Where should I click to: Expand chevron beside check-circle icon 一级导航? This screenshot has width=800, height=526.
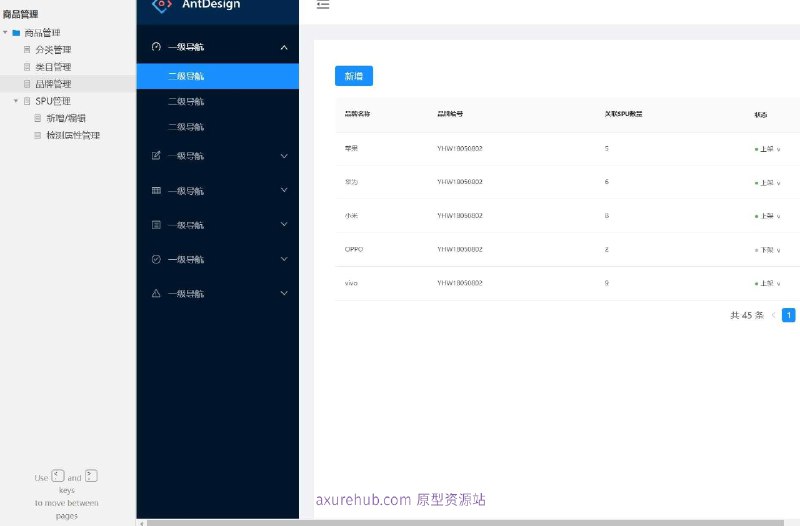[x=284, y=259]
